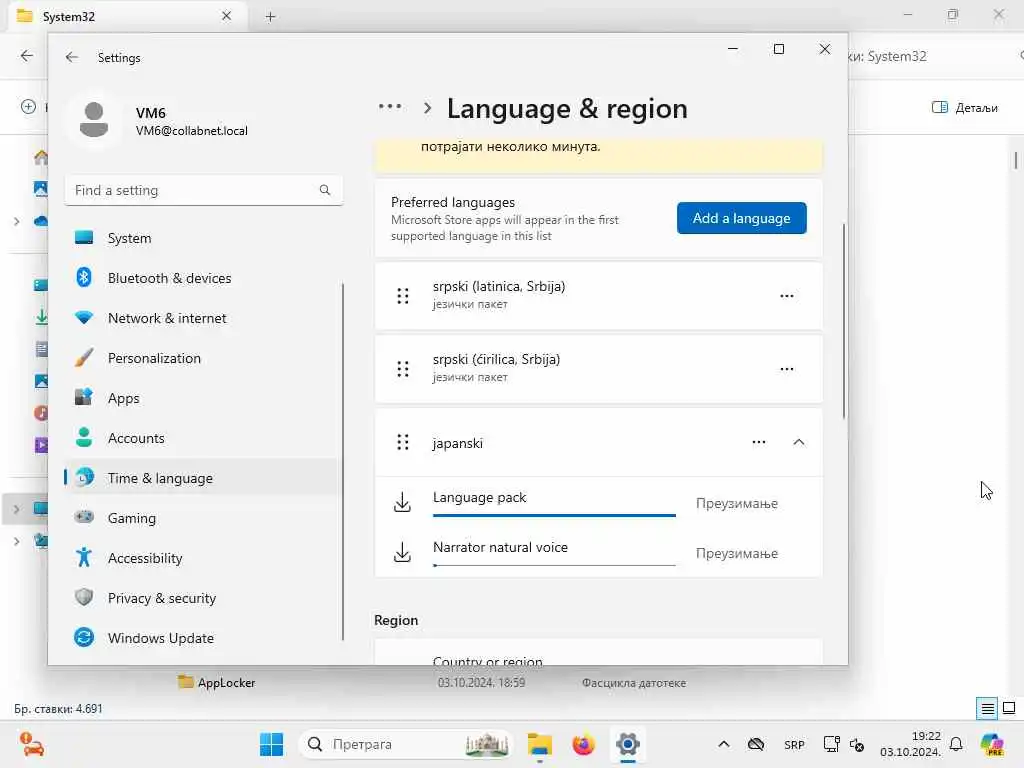Click the Accessibility figure icon
The width and height of the screenshot is (1024, 768).
pos(84,558)
